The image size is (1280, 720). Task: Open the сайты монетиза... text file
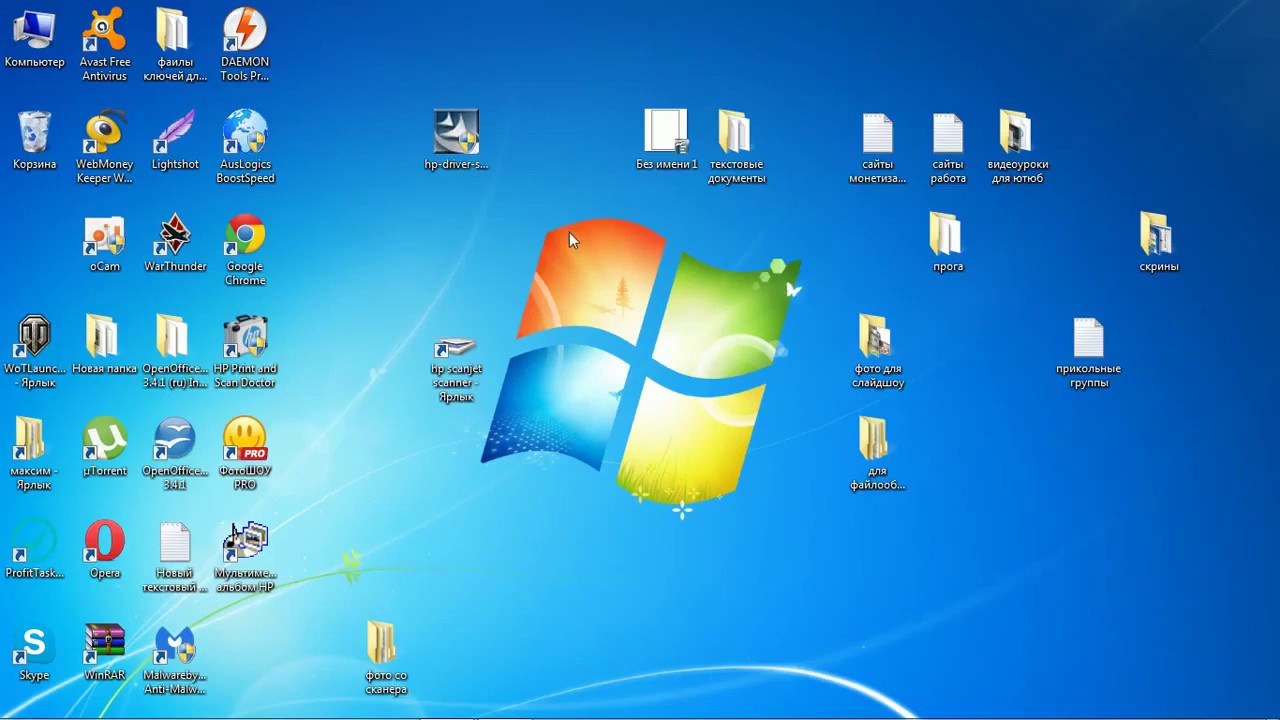click(x=877, y=148)
